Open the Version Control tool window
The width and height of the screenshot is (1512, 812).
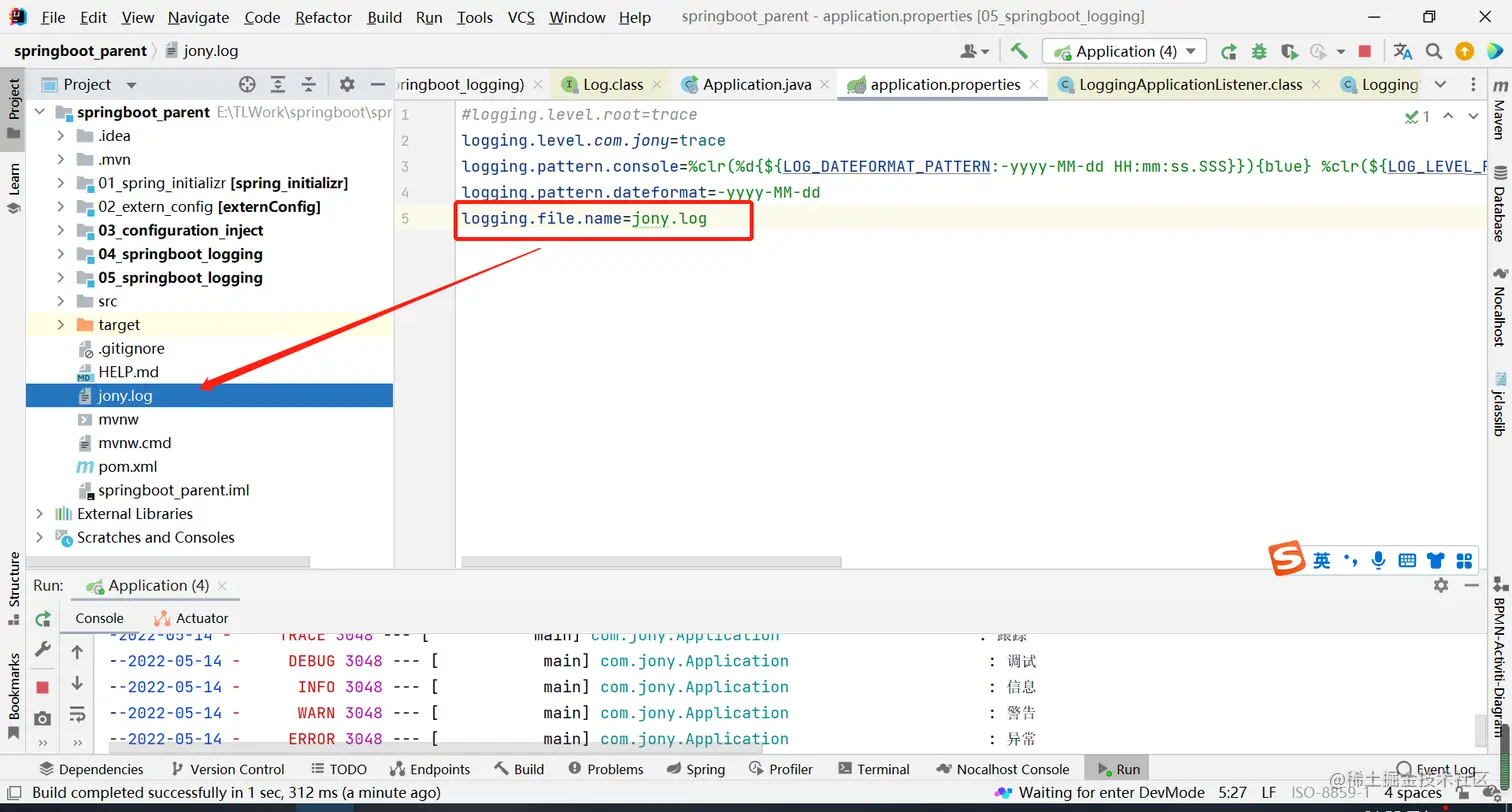click(x=228, y=769)
